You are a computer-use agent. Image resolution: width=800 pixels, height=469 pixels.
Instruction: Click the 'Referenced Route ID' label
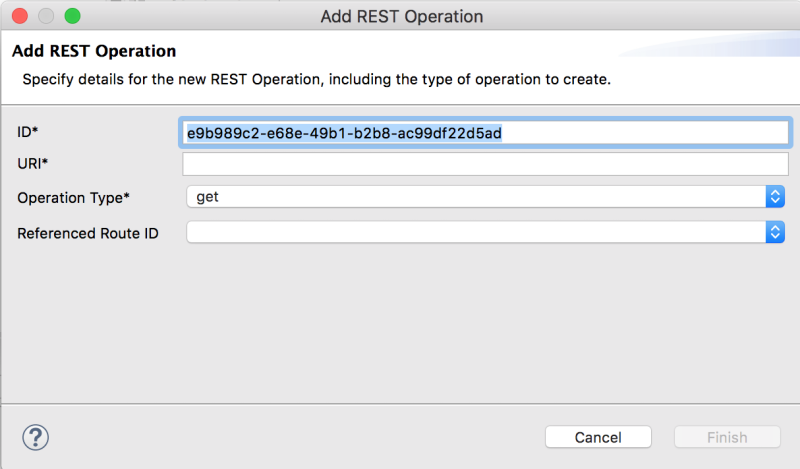(87, 233)
